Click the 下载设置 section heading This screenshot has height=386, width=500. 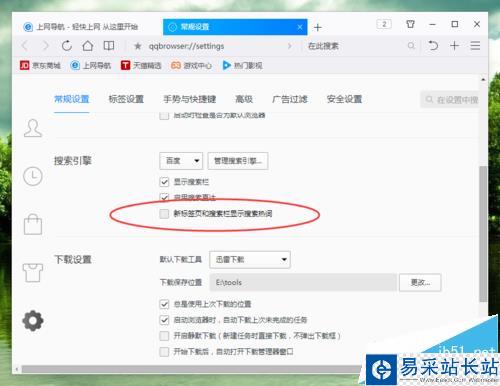tap(73, 260)
